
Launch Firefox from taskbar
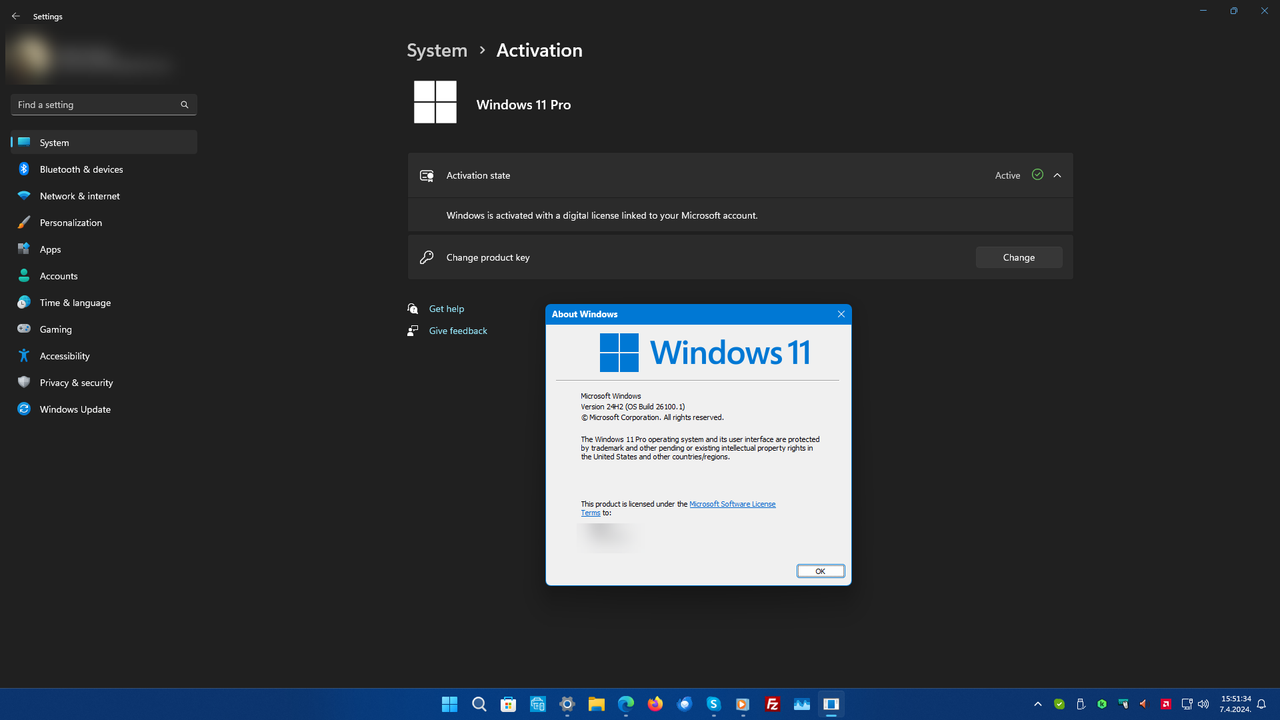[655, 704]
